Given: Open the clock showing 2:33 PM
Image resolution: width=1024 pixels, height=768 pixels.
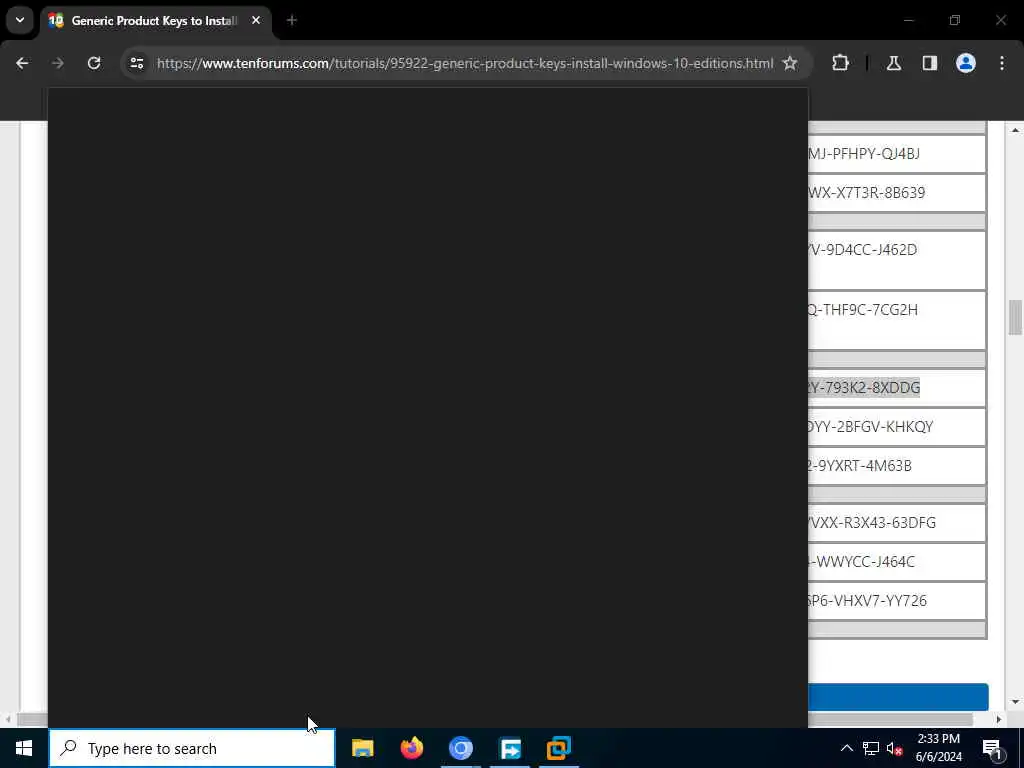Looking at the screenshot, I should [939, 748].
